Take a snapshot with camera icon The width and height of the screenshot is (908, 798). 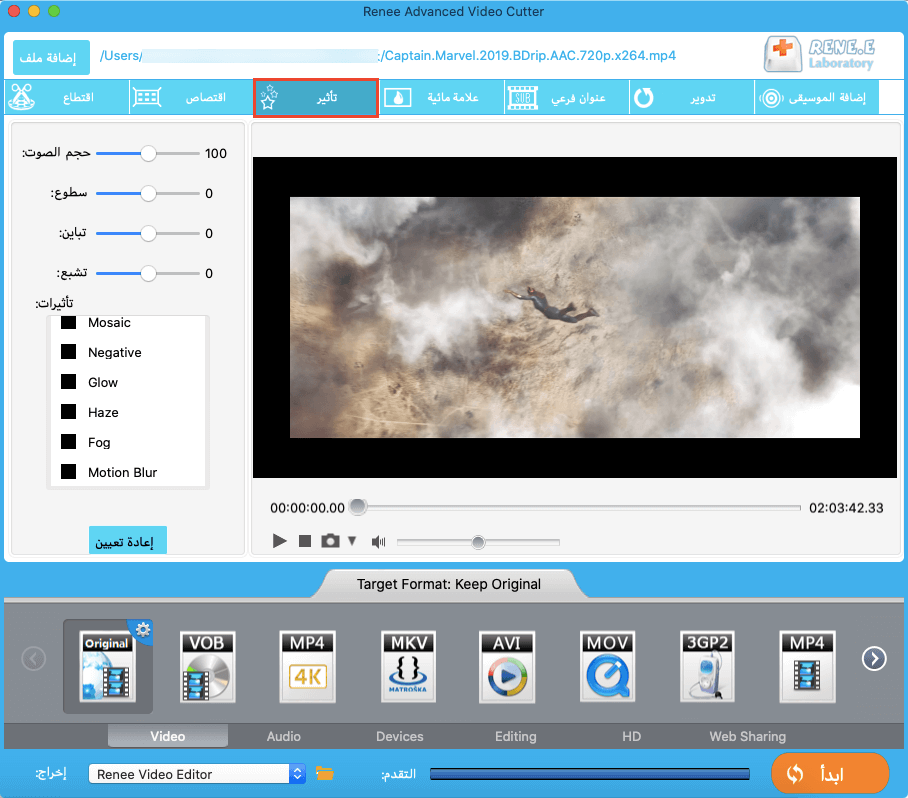point(330,541)
